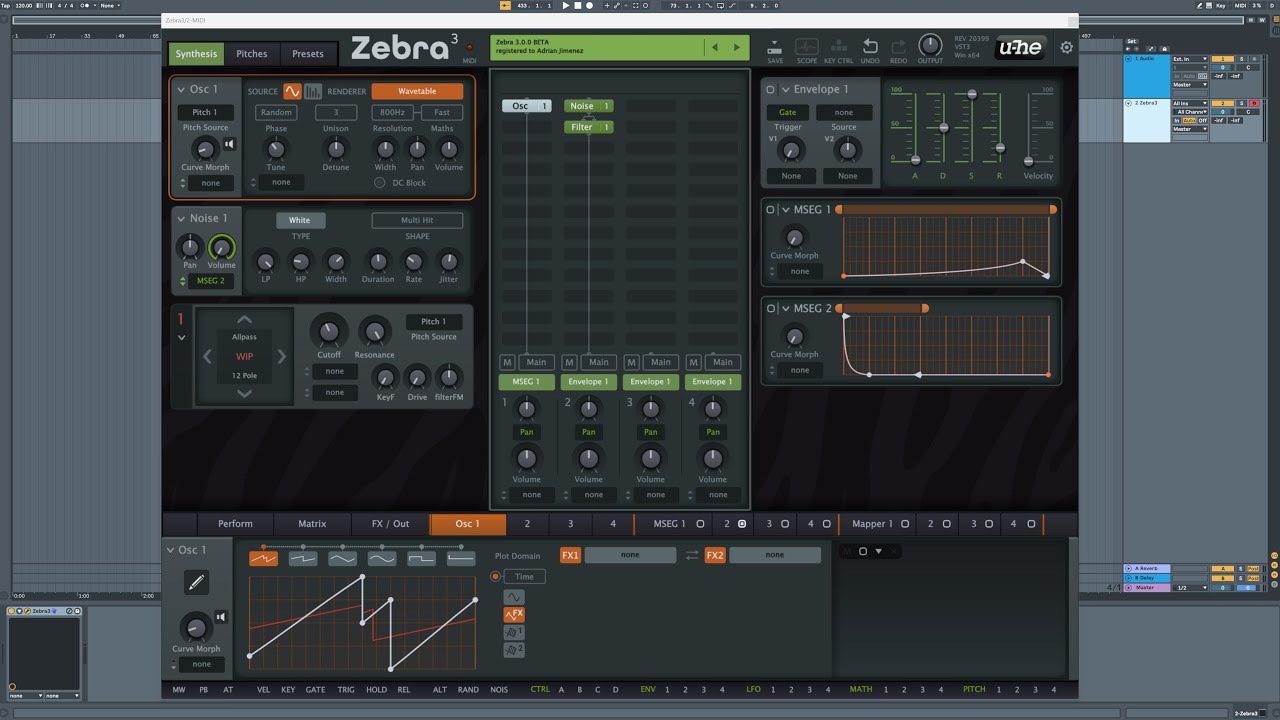1280x720 pixels.
Task: Click the filter type up arrow above Allpass
Action: [x=244, y=321]
